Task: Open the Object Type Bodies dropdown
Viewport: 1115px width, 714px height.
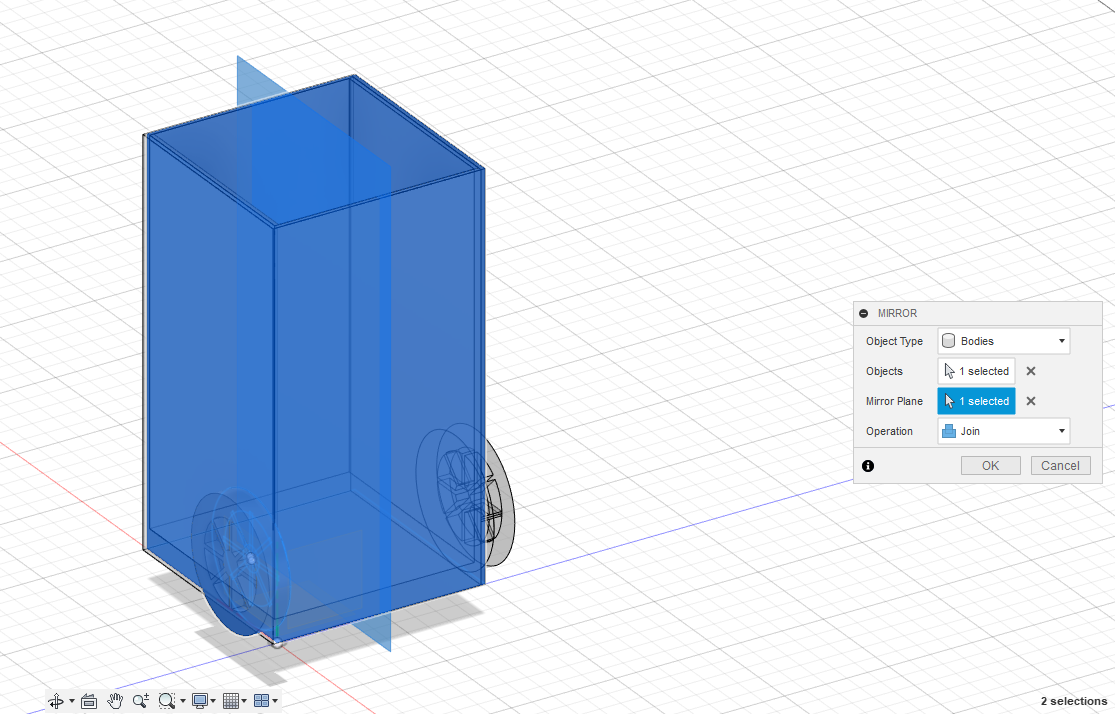Action: click(x=1003, y=341)
